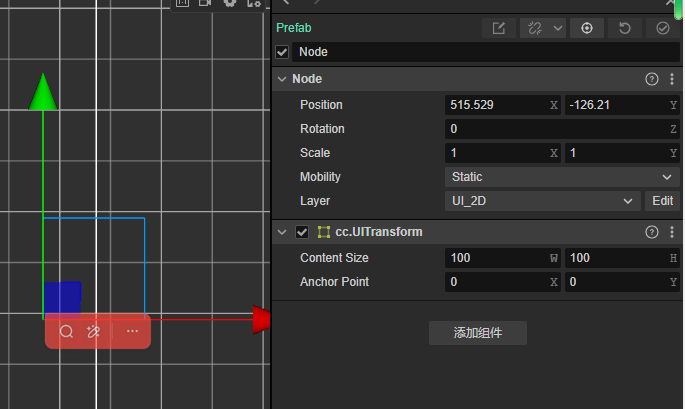Open help for cc.UITransform component
Viewport: 685px width, 409px height.
pos(652,232)
